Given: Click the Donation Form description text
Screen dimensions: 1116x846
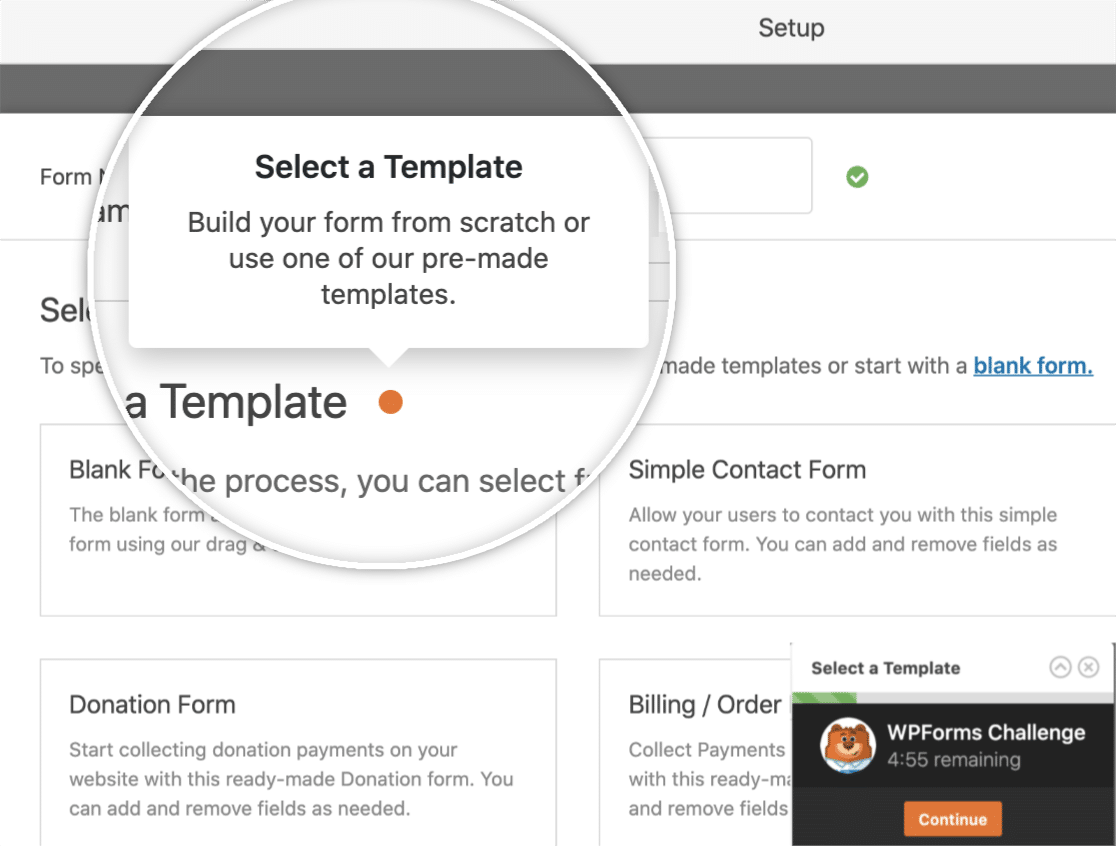Looking at the screenshot, I should click(x=291, y=779).
